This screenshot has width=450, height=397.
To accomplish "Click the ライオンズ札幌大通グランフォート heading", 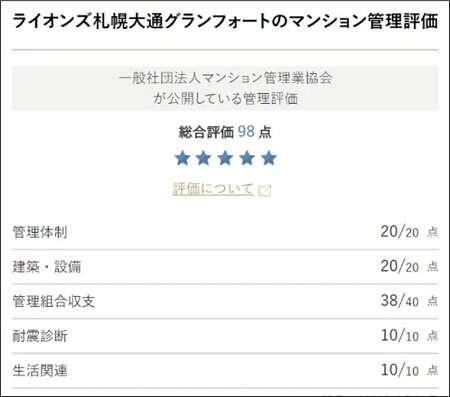I will coord(225,21).
